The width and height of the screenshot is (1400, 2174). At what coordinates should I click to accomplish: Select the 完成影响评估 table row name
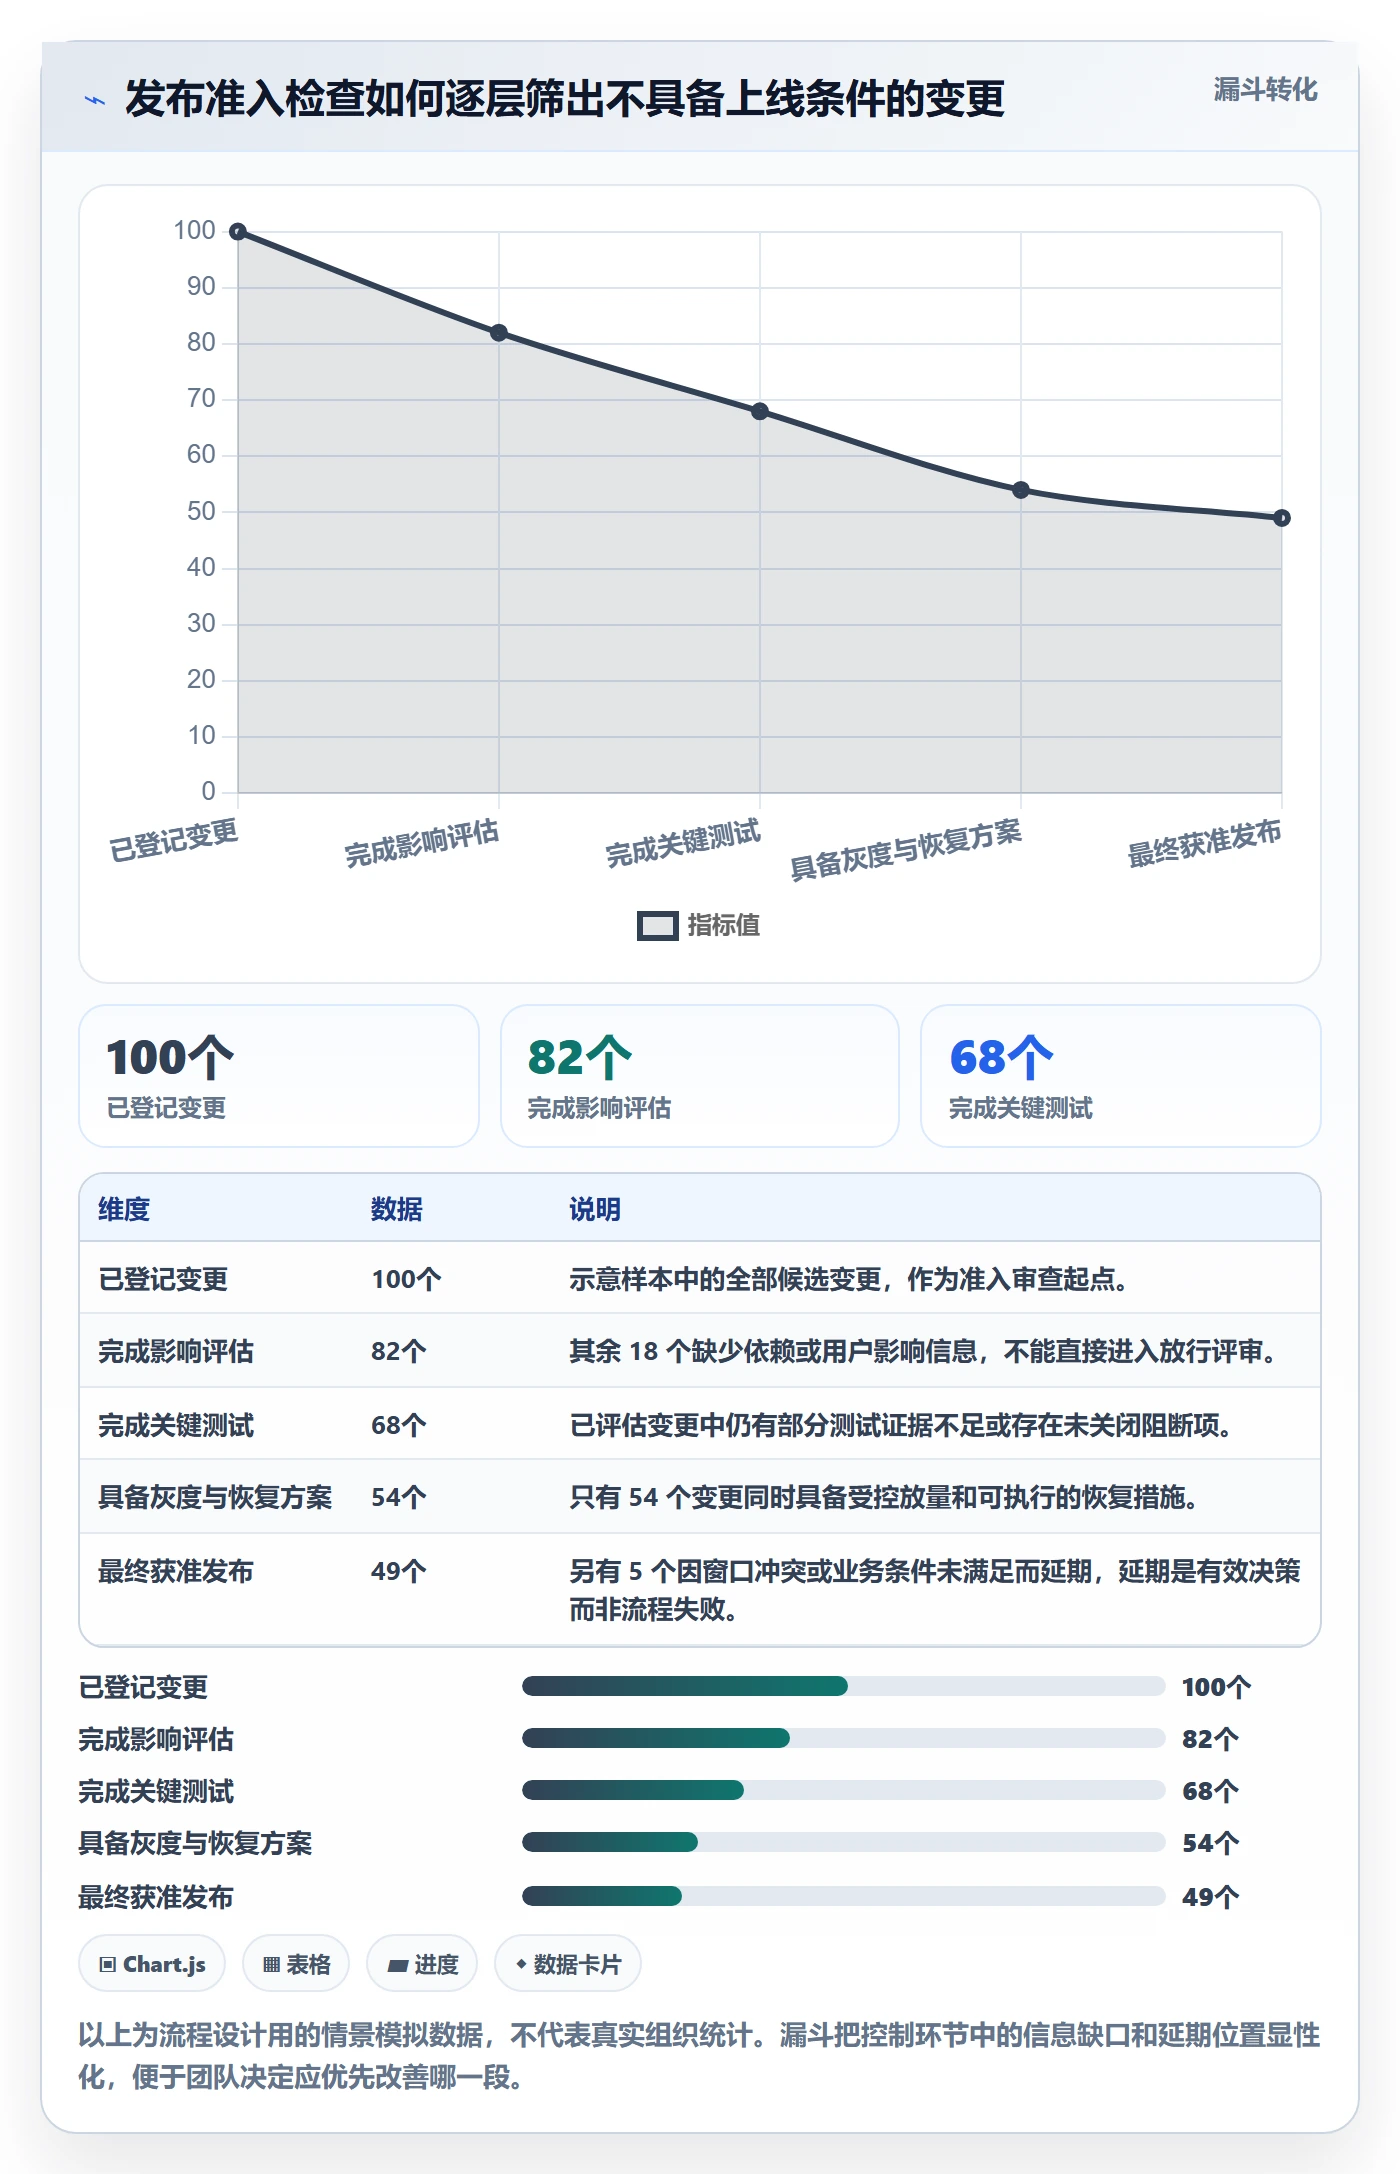click(x=176, y=1351)
